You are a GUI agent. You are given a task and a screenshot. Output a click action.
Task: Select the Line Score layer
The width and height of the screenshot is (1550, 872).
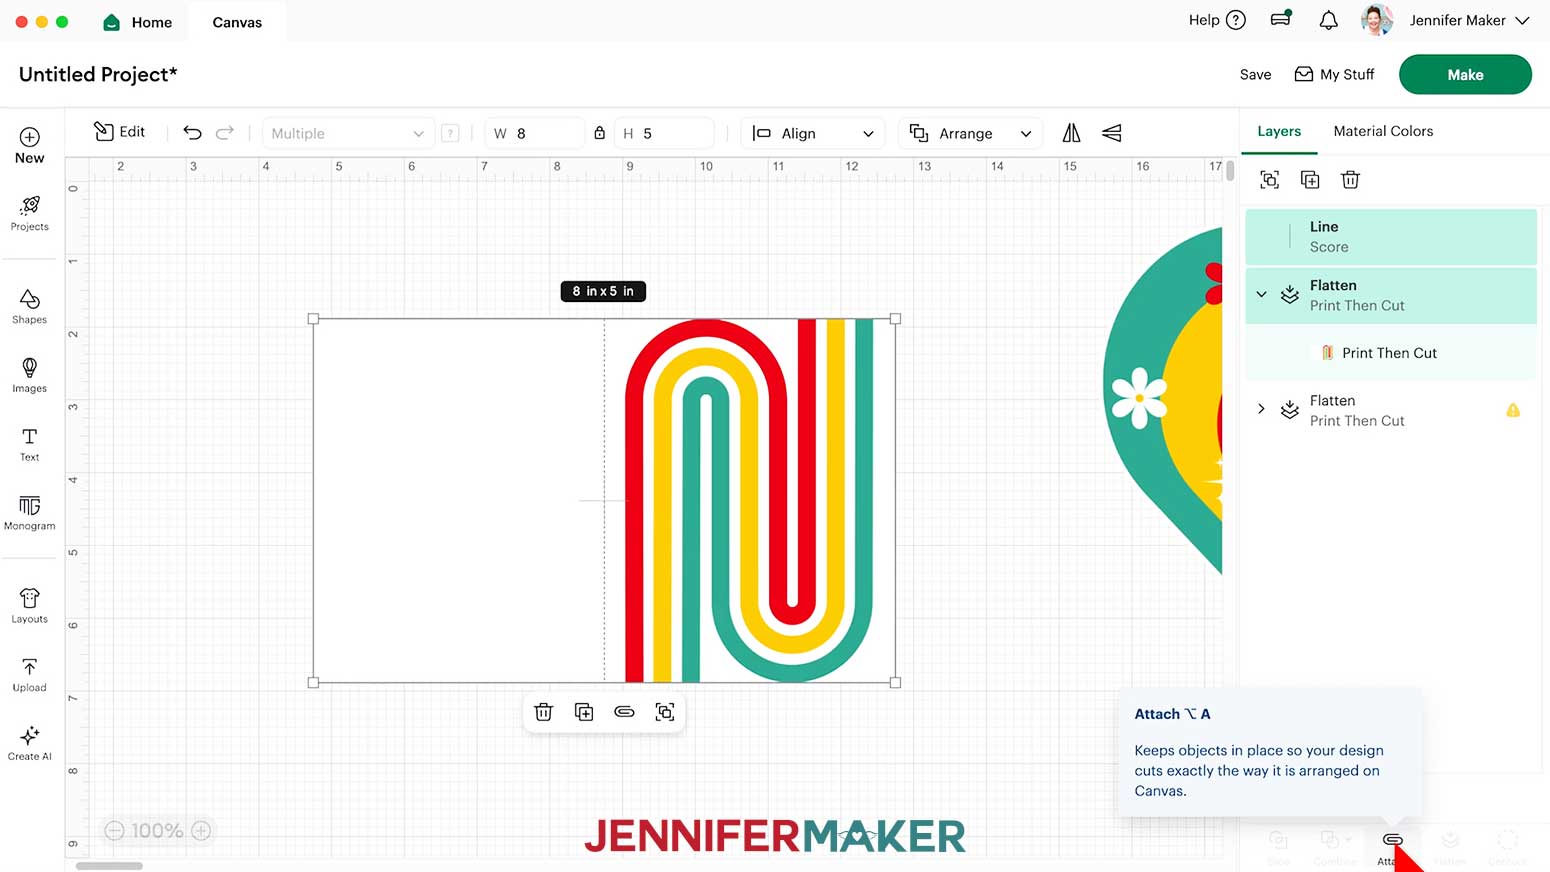coord(1390,237)
